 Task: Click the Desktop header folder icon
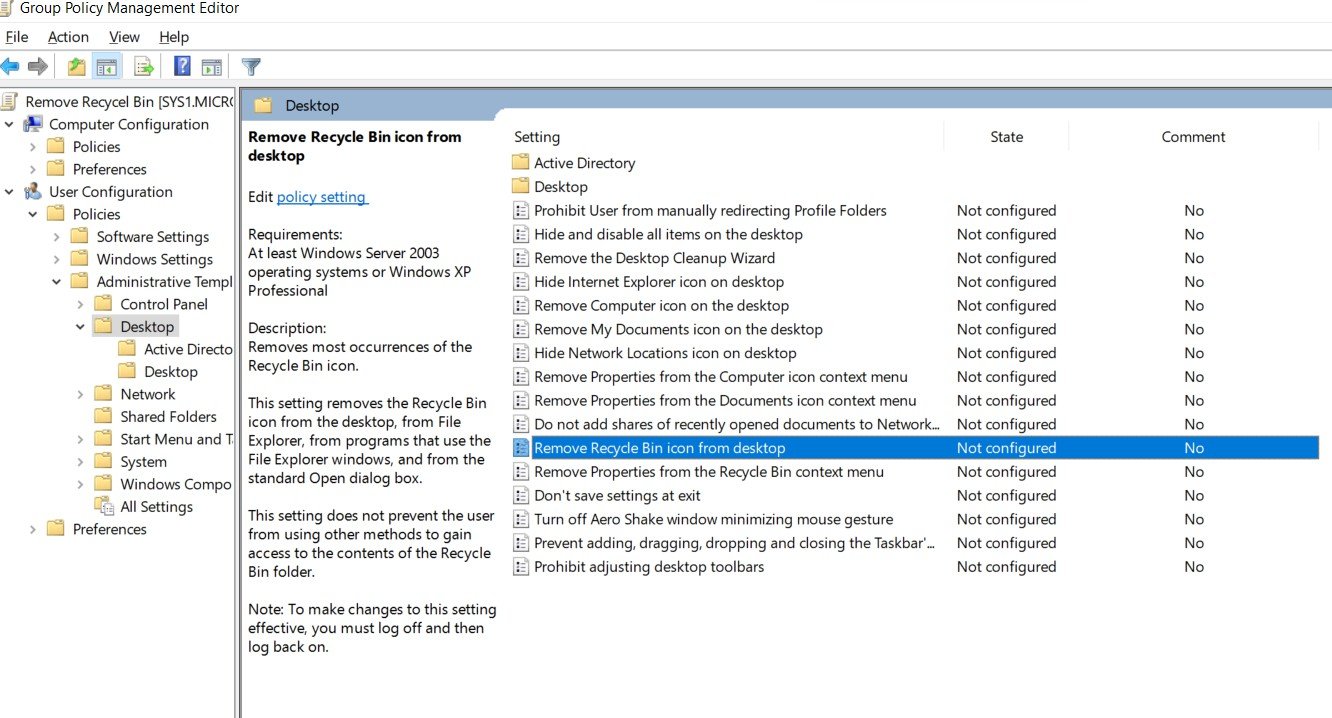(263, 105)
